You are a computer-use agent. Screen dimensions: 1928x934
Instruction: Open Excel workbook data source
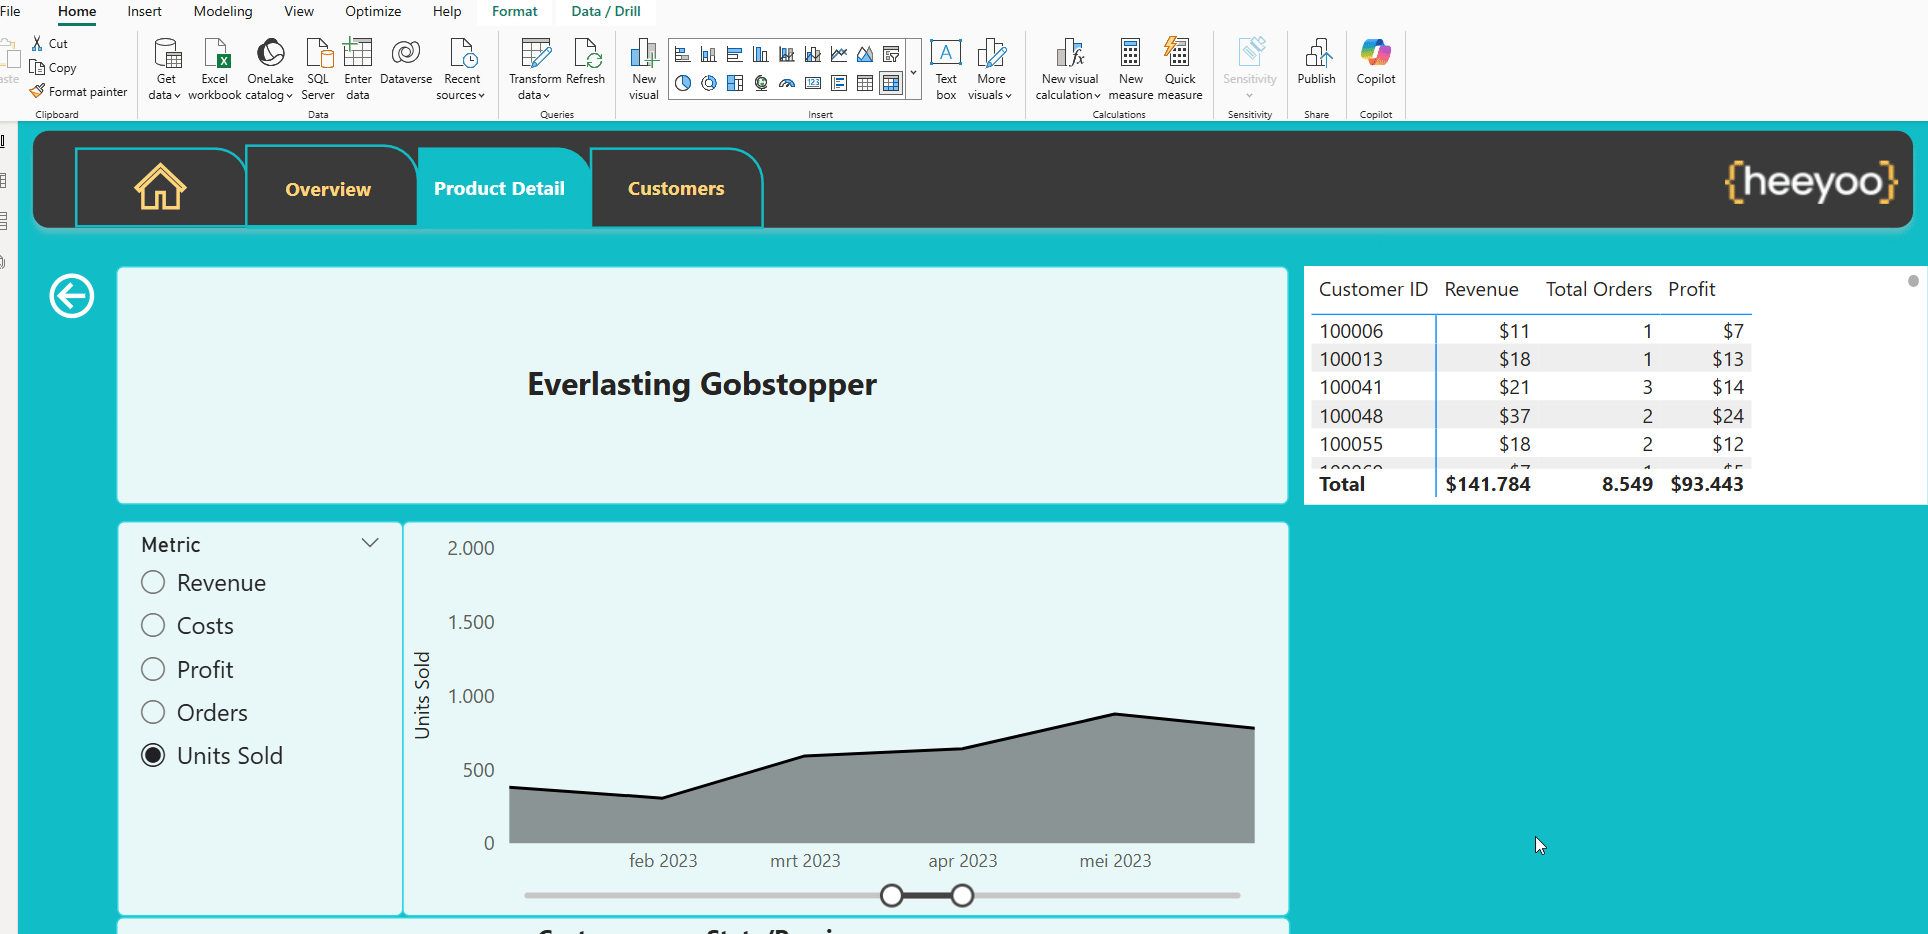pos(215,68)
